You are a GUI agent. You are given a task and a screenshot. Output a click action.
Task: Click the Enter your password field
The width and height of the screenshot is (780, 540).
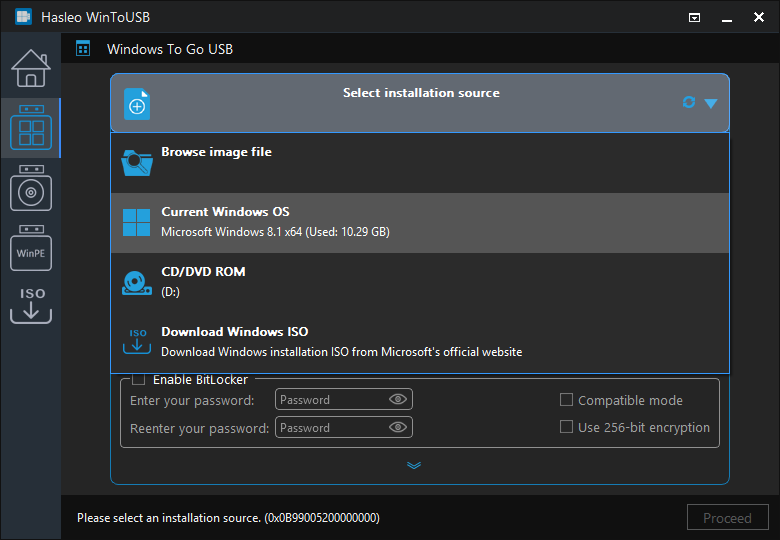[344, 399]
